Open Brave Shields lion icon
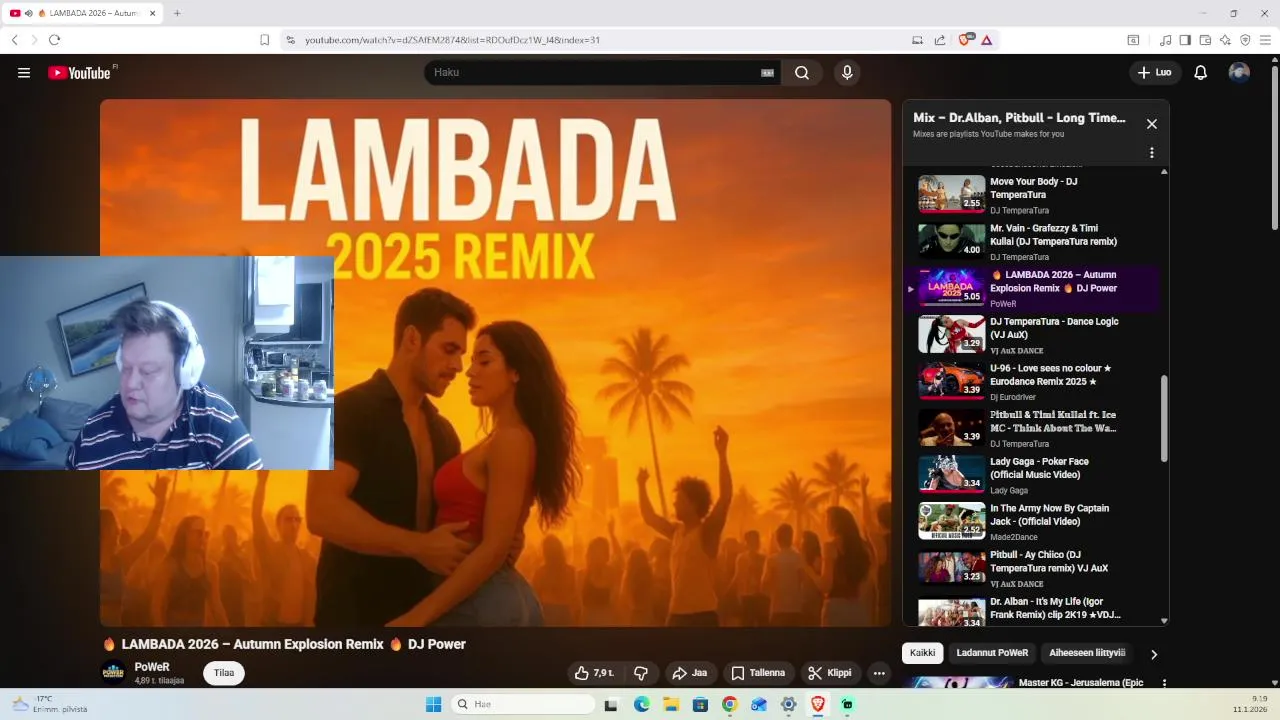 [965, 40]
